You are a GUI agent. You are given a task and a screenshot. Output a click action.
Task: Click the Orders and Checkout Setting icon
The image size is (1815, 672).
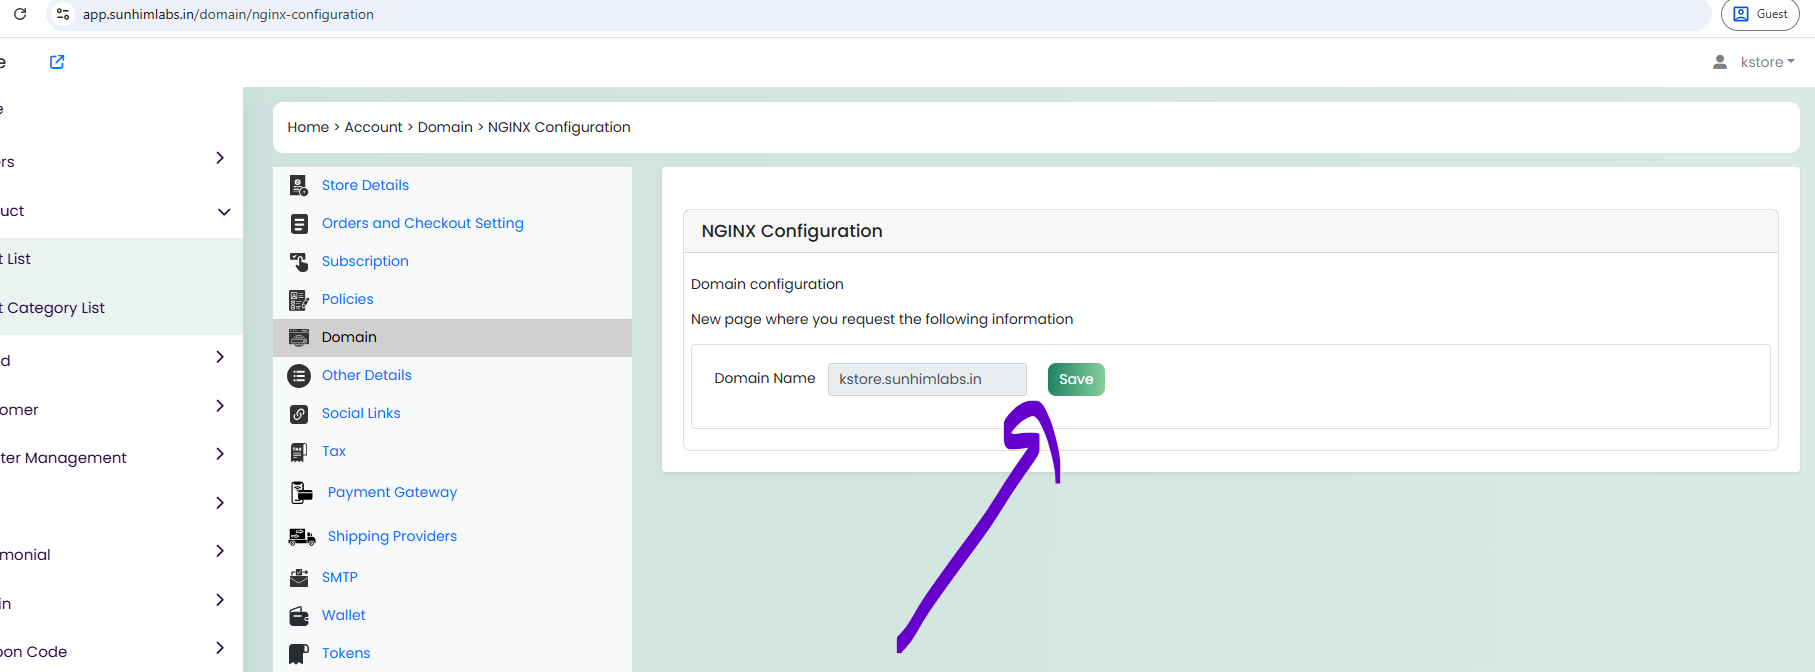[299, 224]
